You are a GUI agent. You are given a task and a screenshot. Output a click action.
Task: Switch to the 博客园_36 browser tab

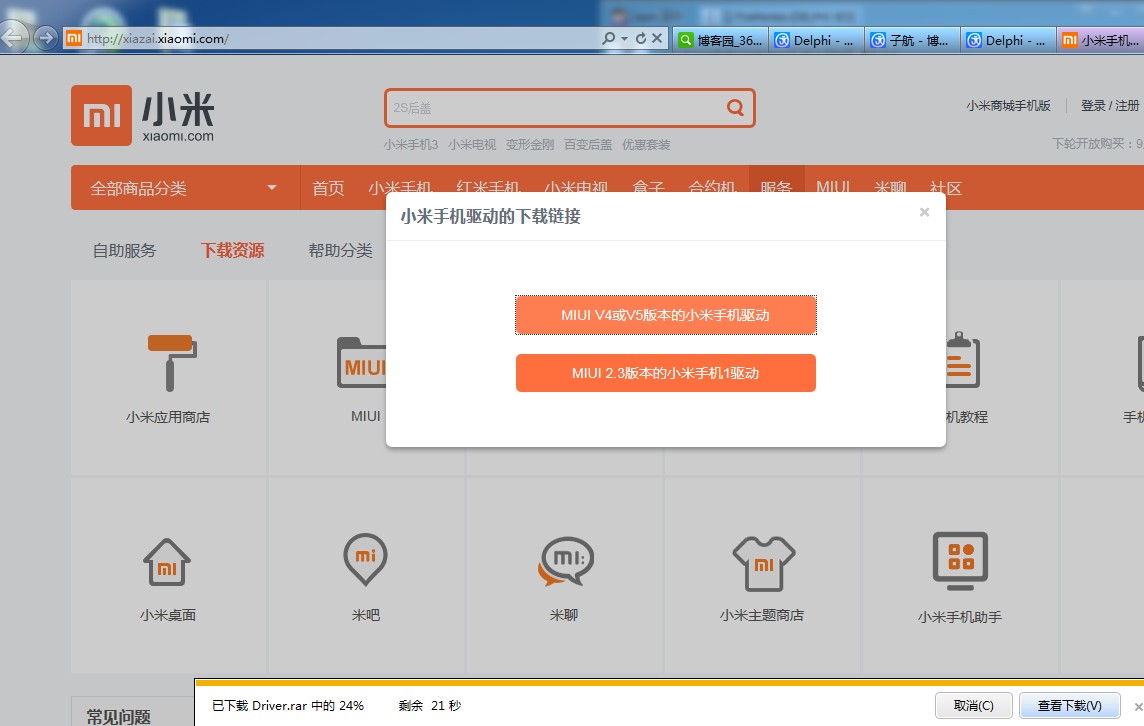(721, 40)
